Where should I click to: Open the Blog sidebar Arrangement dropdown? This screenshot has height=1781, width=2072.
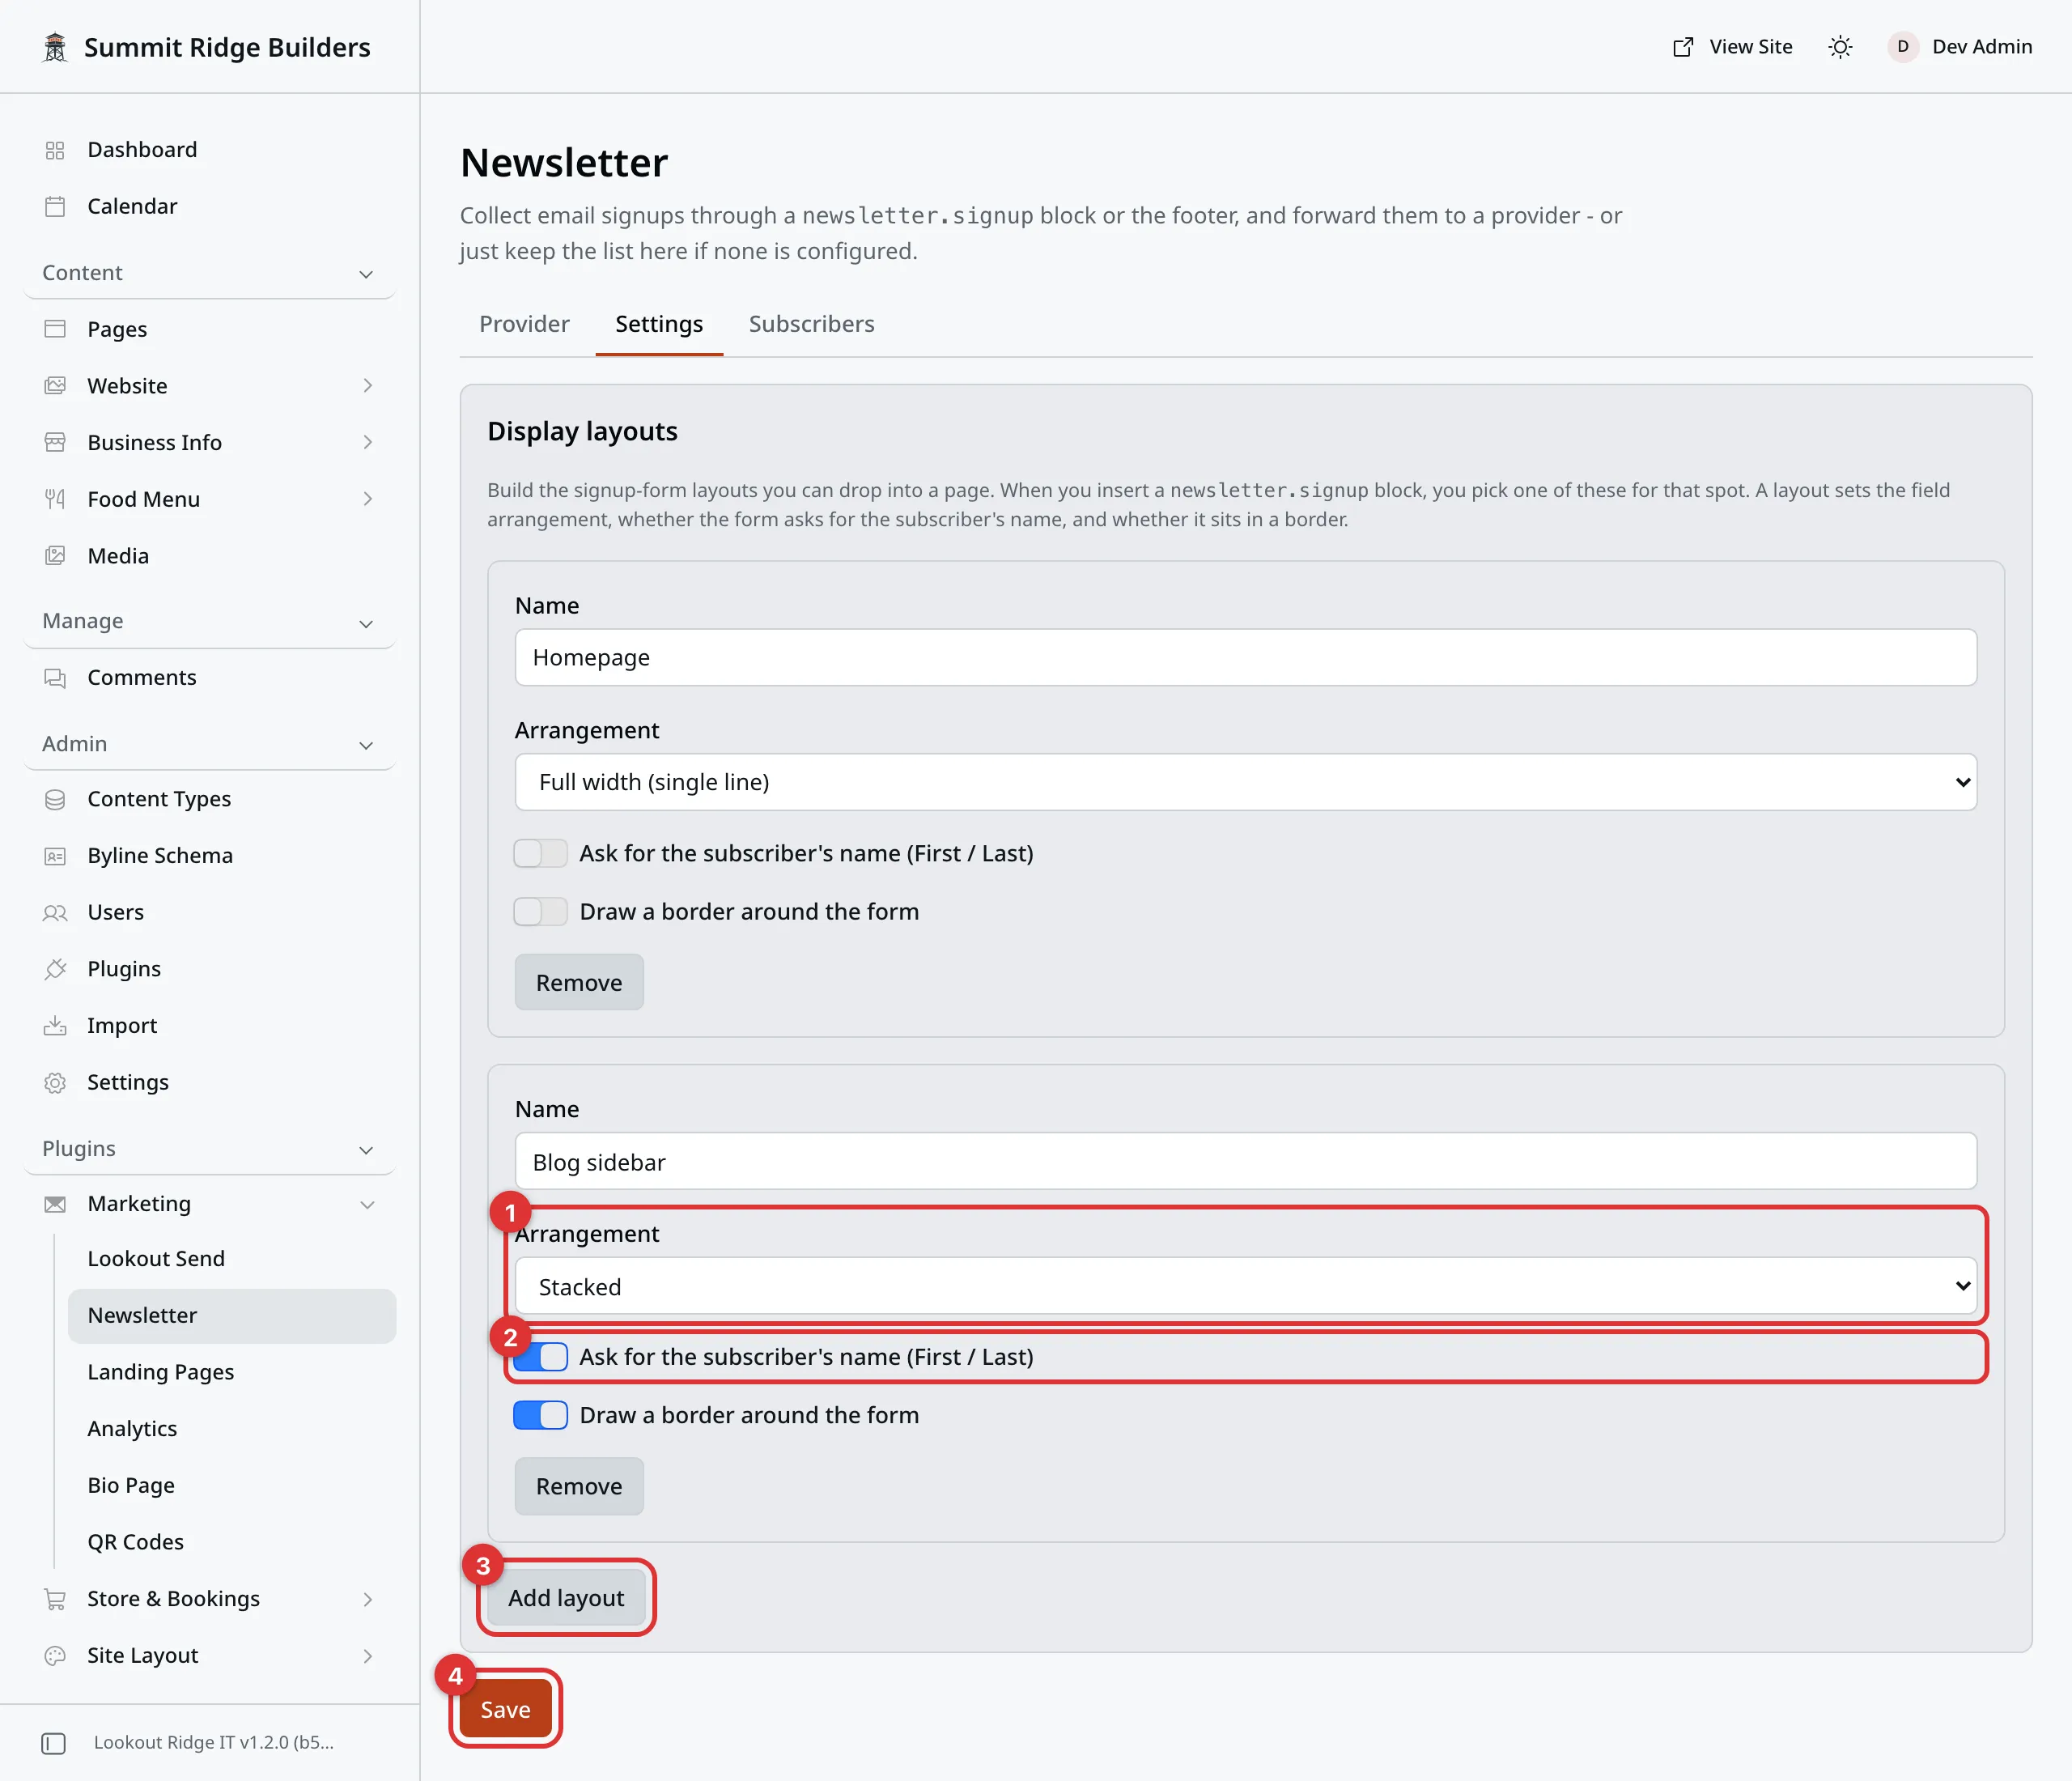(x=1245, y=1286)
